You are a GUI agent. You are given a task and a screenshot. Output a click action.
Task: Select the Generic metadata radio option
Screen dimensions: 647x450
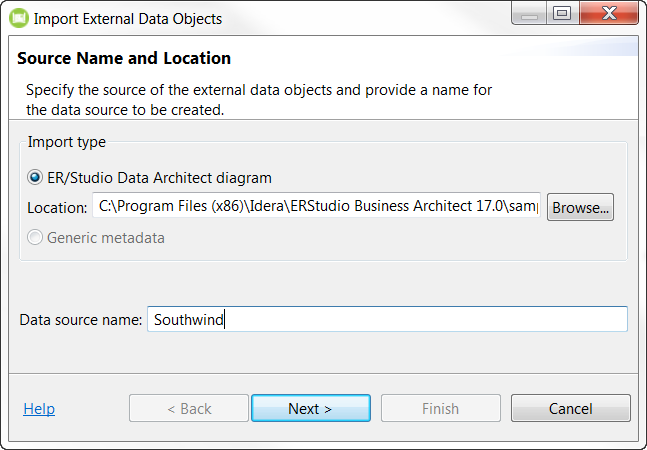[x=35, y=238]
